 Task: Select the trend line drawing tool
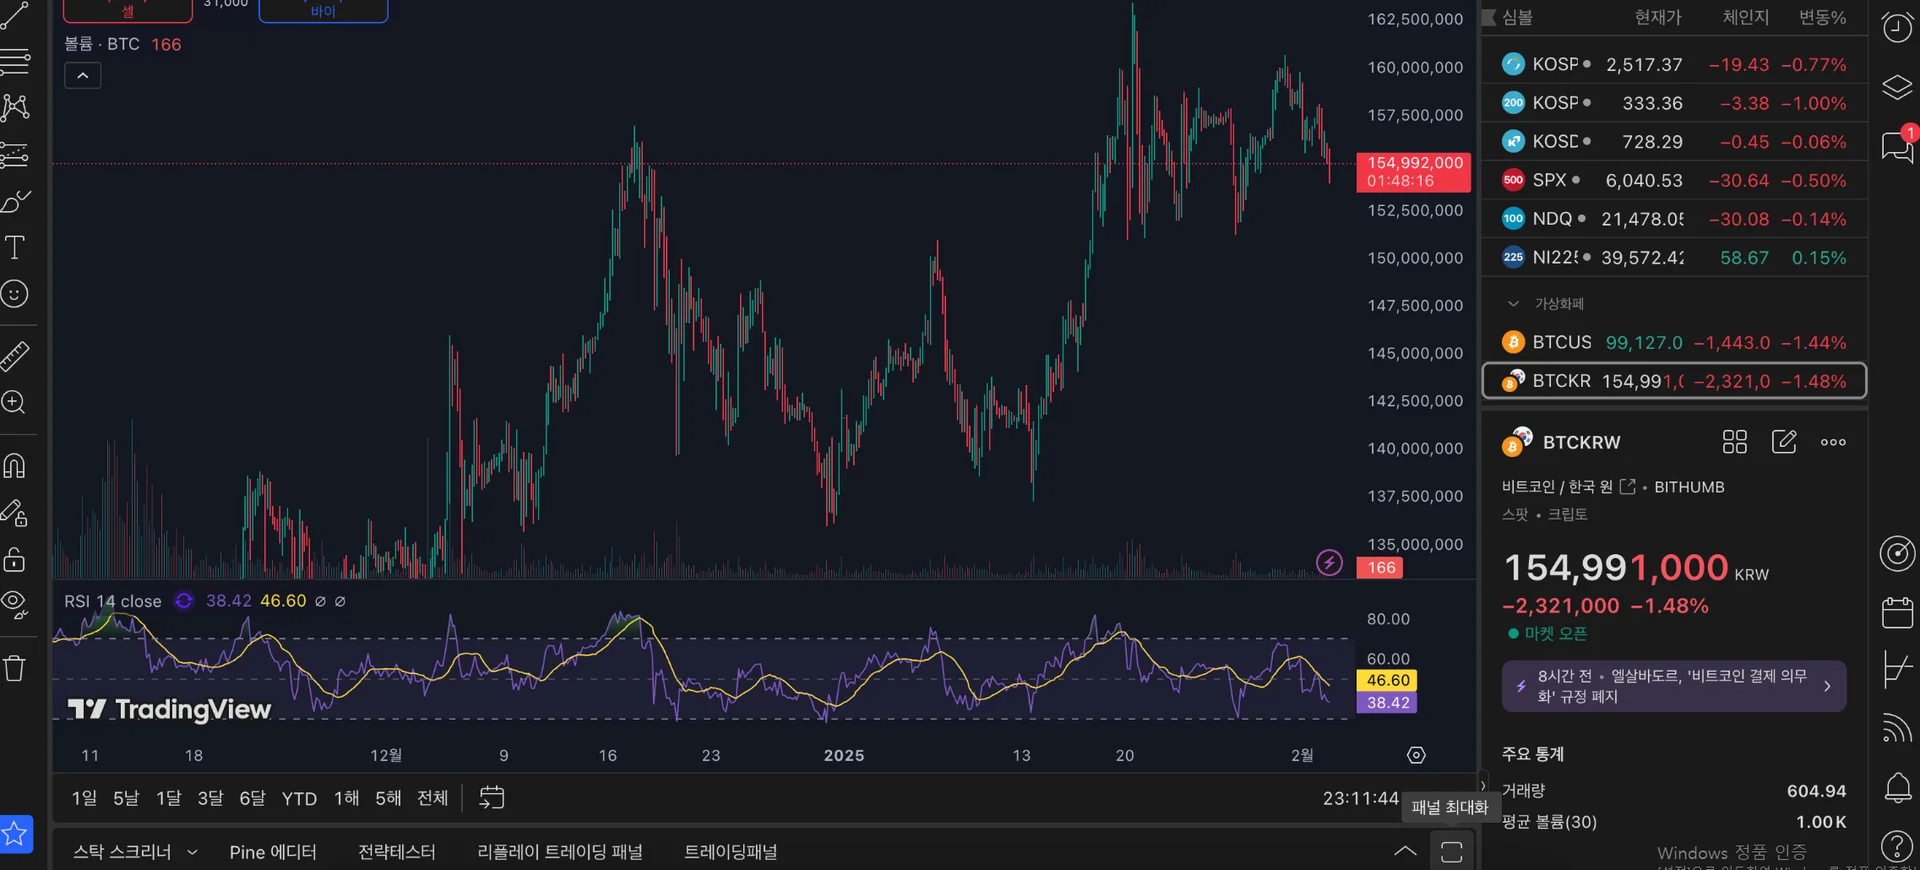tap(14, 16)
